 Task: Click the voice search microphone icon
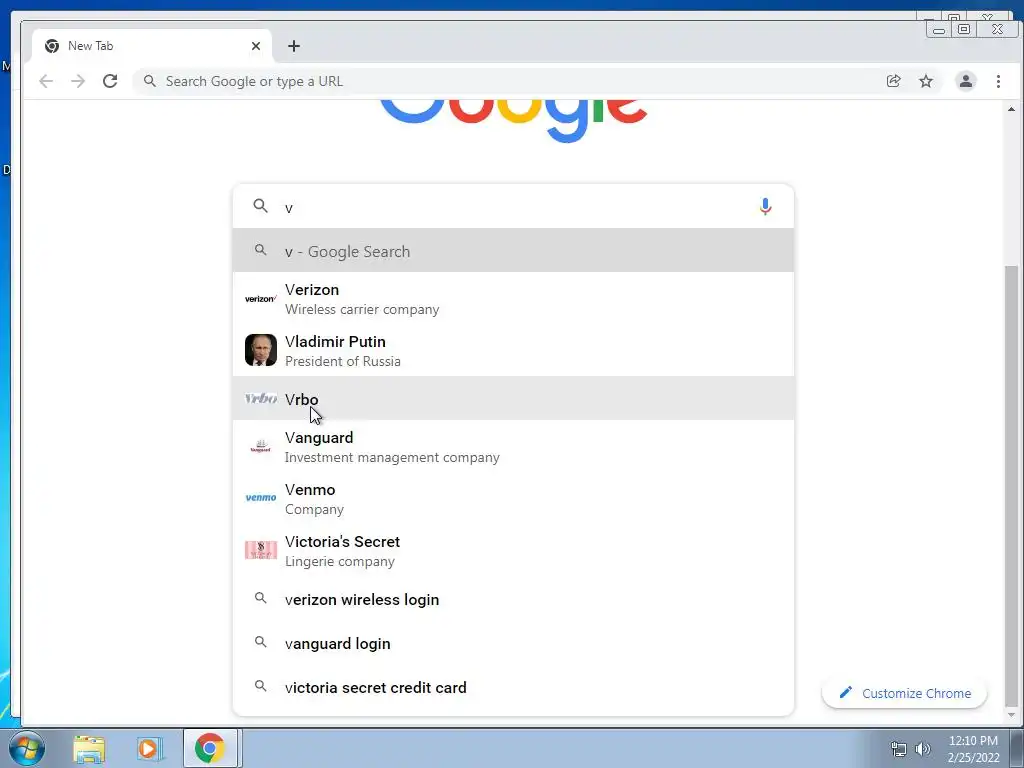(765, 206)
